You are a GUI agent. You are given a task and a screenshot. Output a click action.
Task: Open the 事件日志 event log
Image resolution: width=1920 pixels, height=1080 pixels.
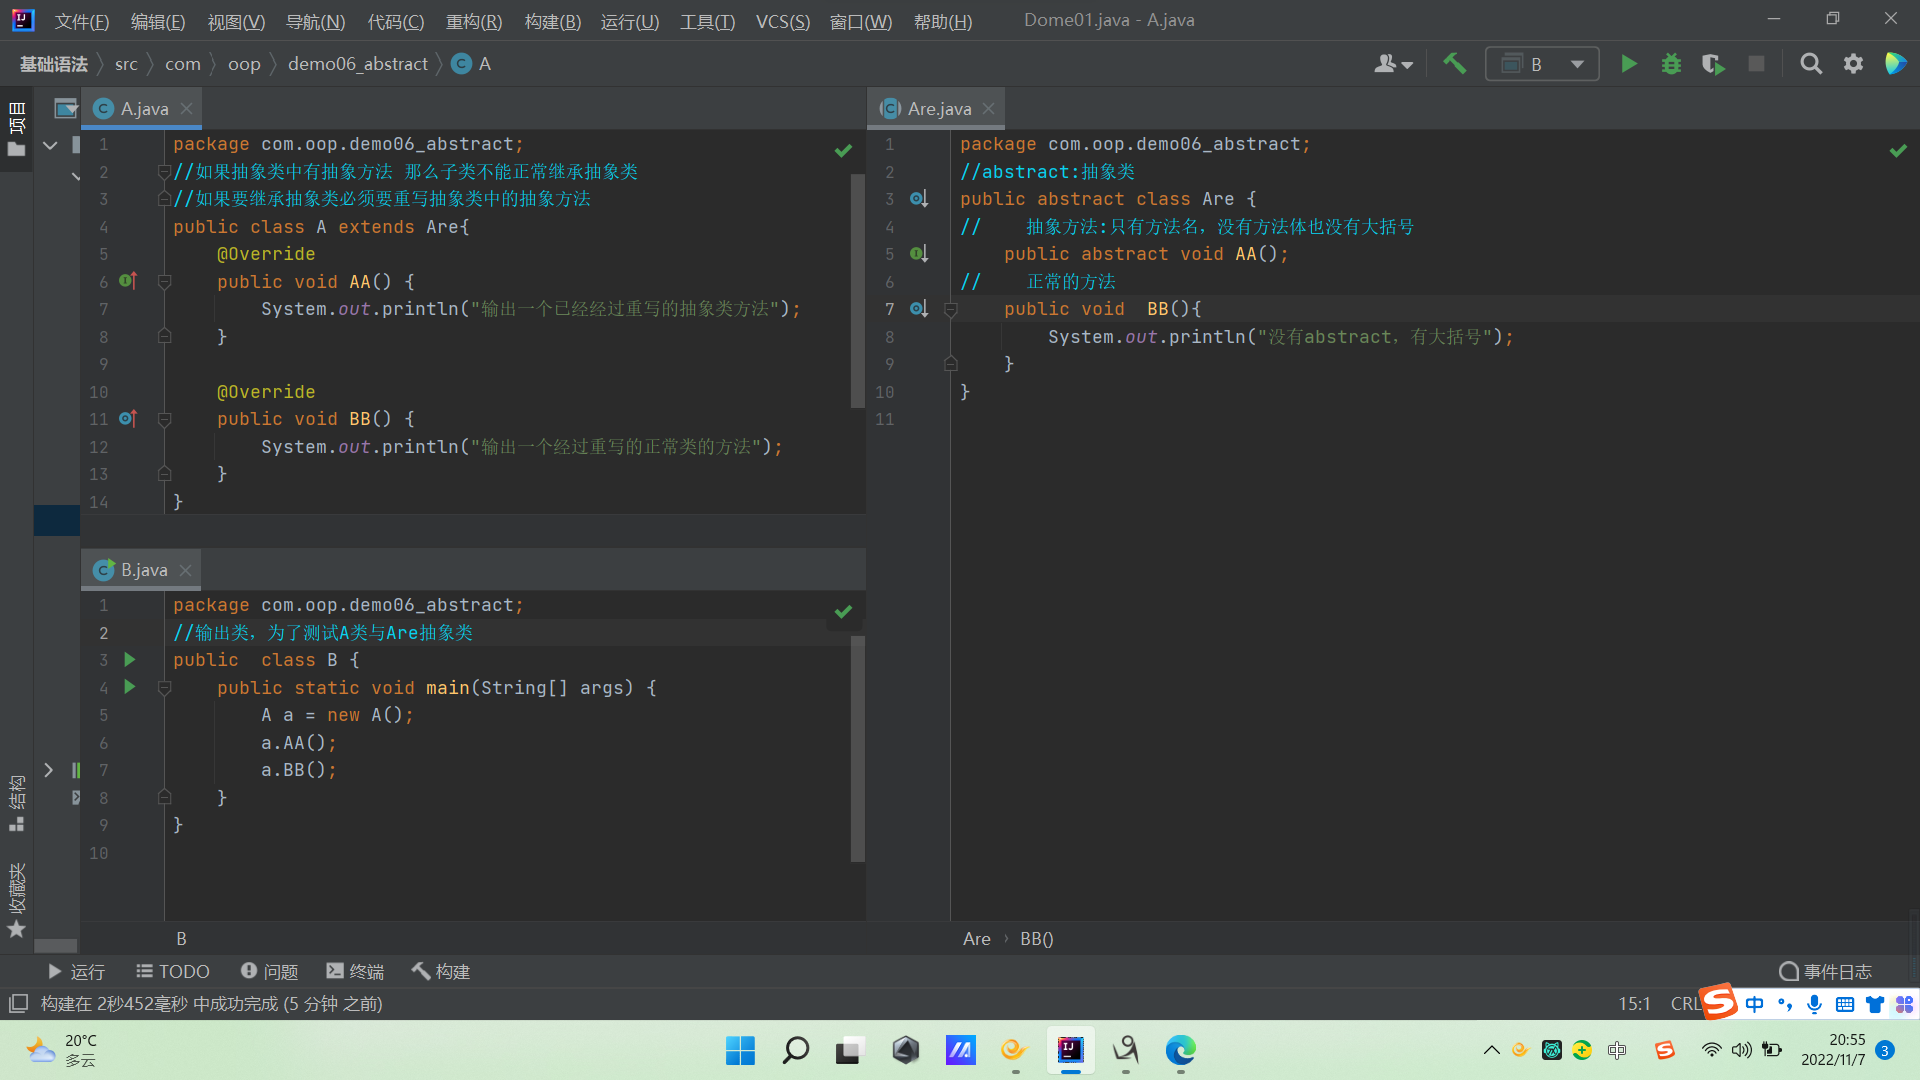click(x=1825, y=971)
